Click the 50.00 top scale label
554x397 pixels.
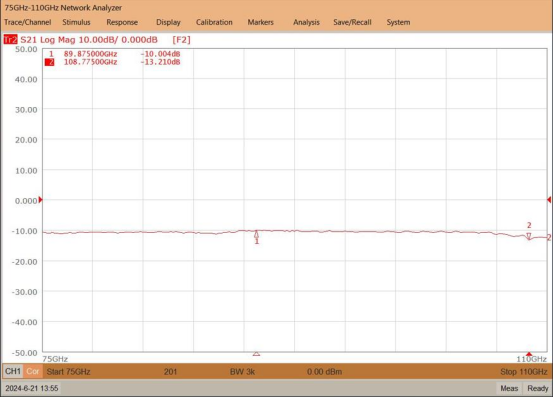click(x=26, y=49)
